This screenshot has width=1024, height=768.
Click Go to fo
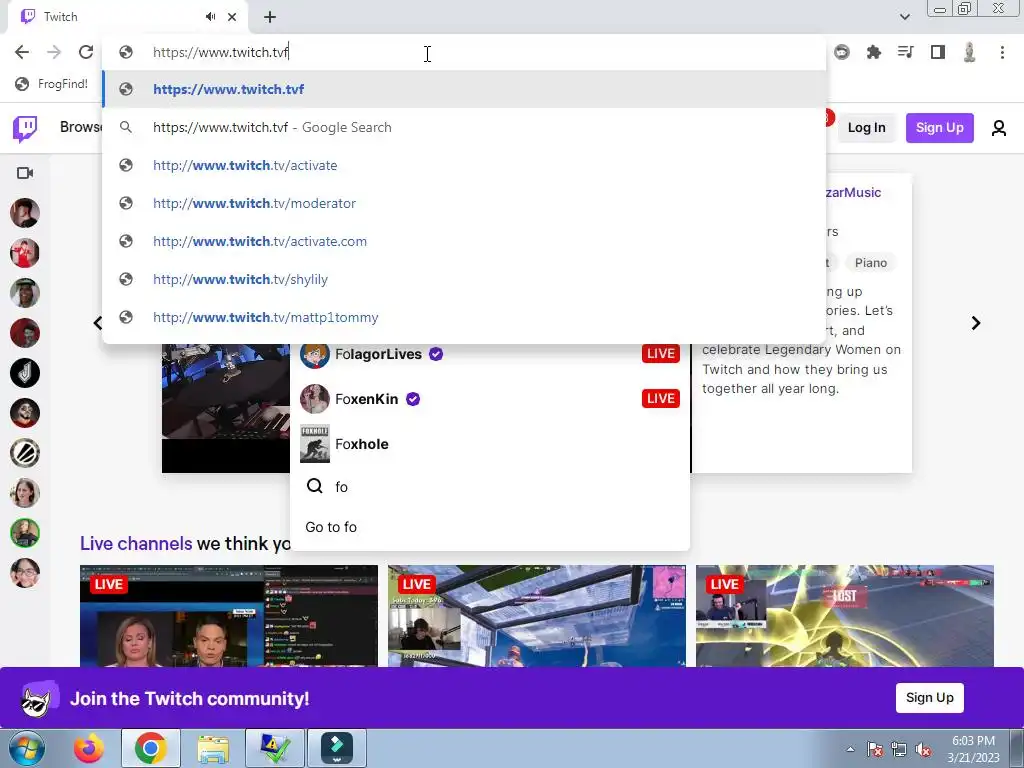pos(490,527)
